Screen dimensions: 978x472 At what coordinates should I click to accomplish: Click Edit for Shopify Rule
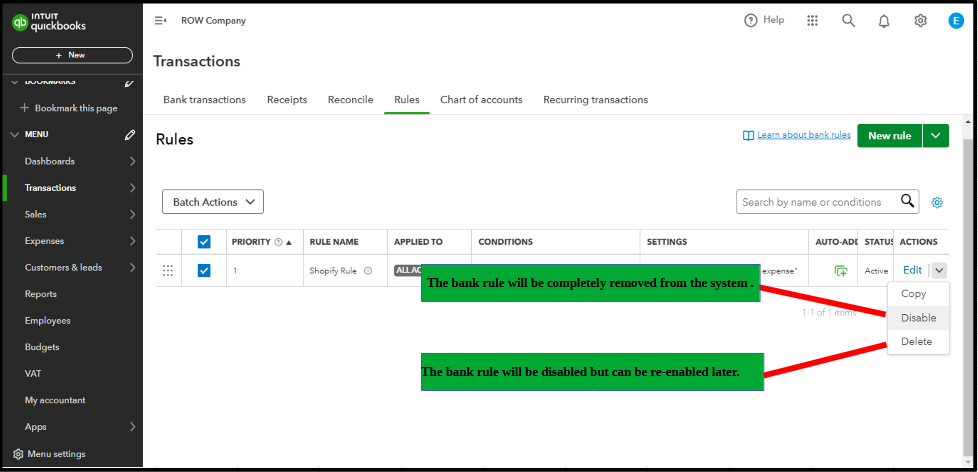click(913, 270)
